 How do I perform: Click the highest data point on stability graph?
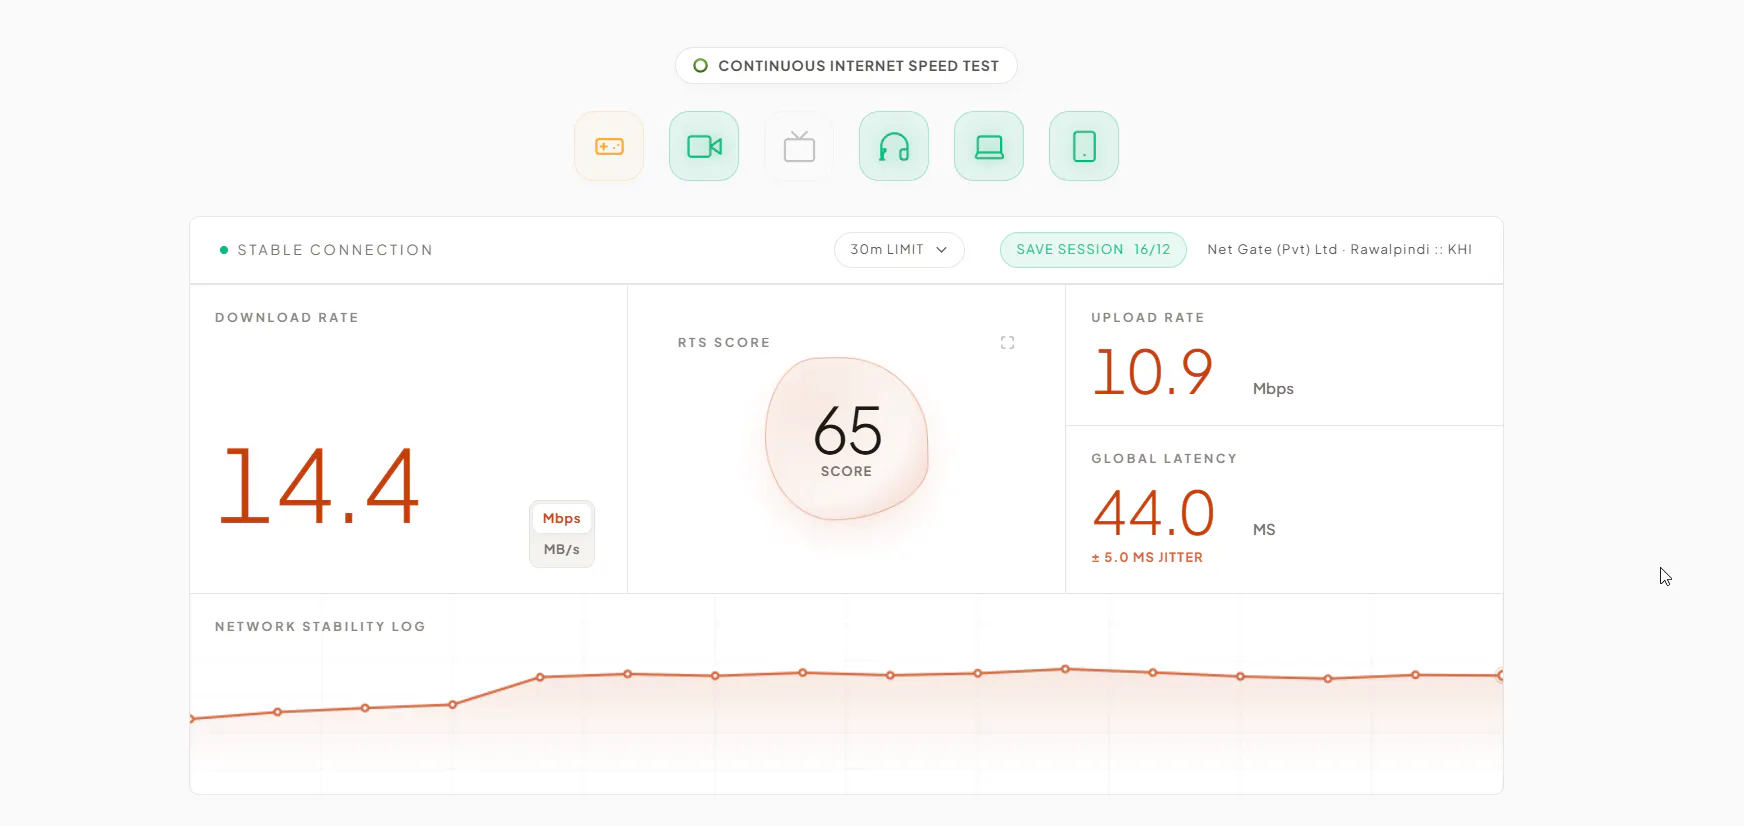1065,669
